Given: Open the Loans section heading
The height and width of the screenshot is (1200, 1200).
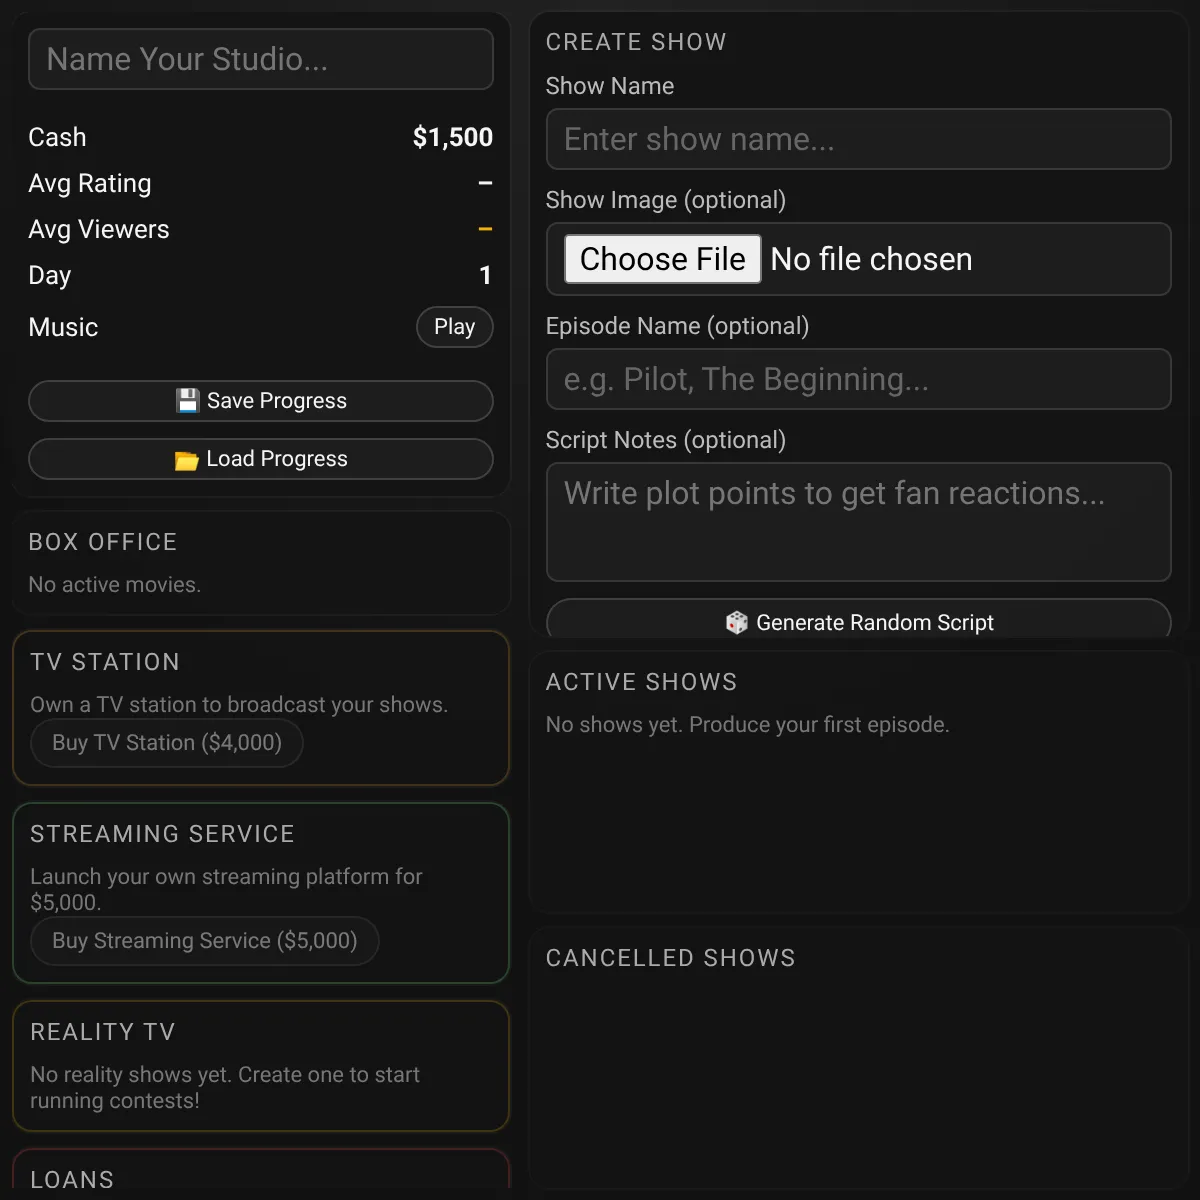Looking at the screenshot, I should click(72, 1180).
